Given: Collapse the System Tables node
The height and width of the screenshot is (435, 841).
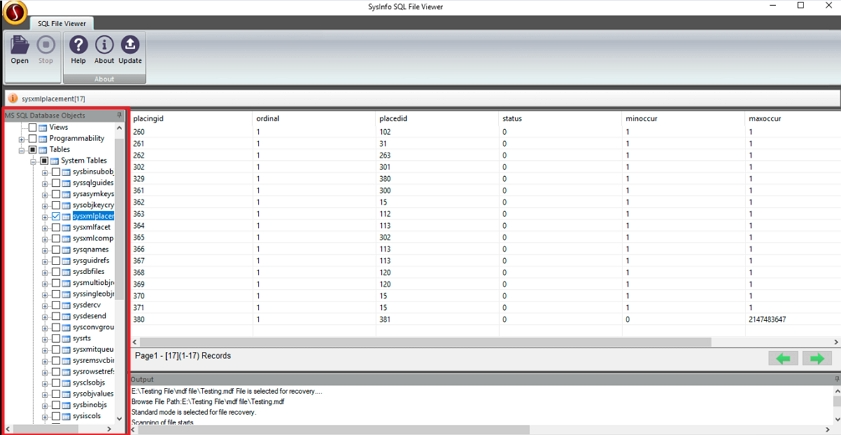Looking at the screenshot, I should (33, 161).
